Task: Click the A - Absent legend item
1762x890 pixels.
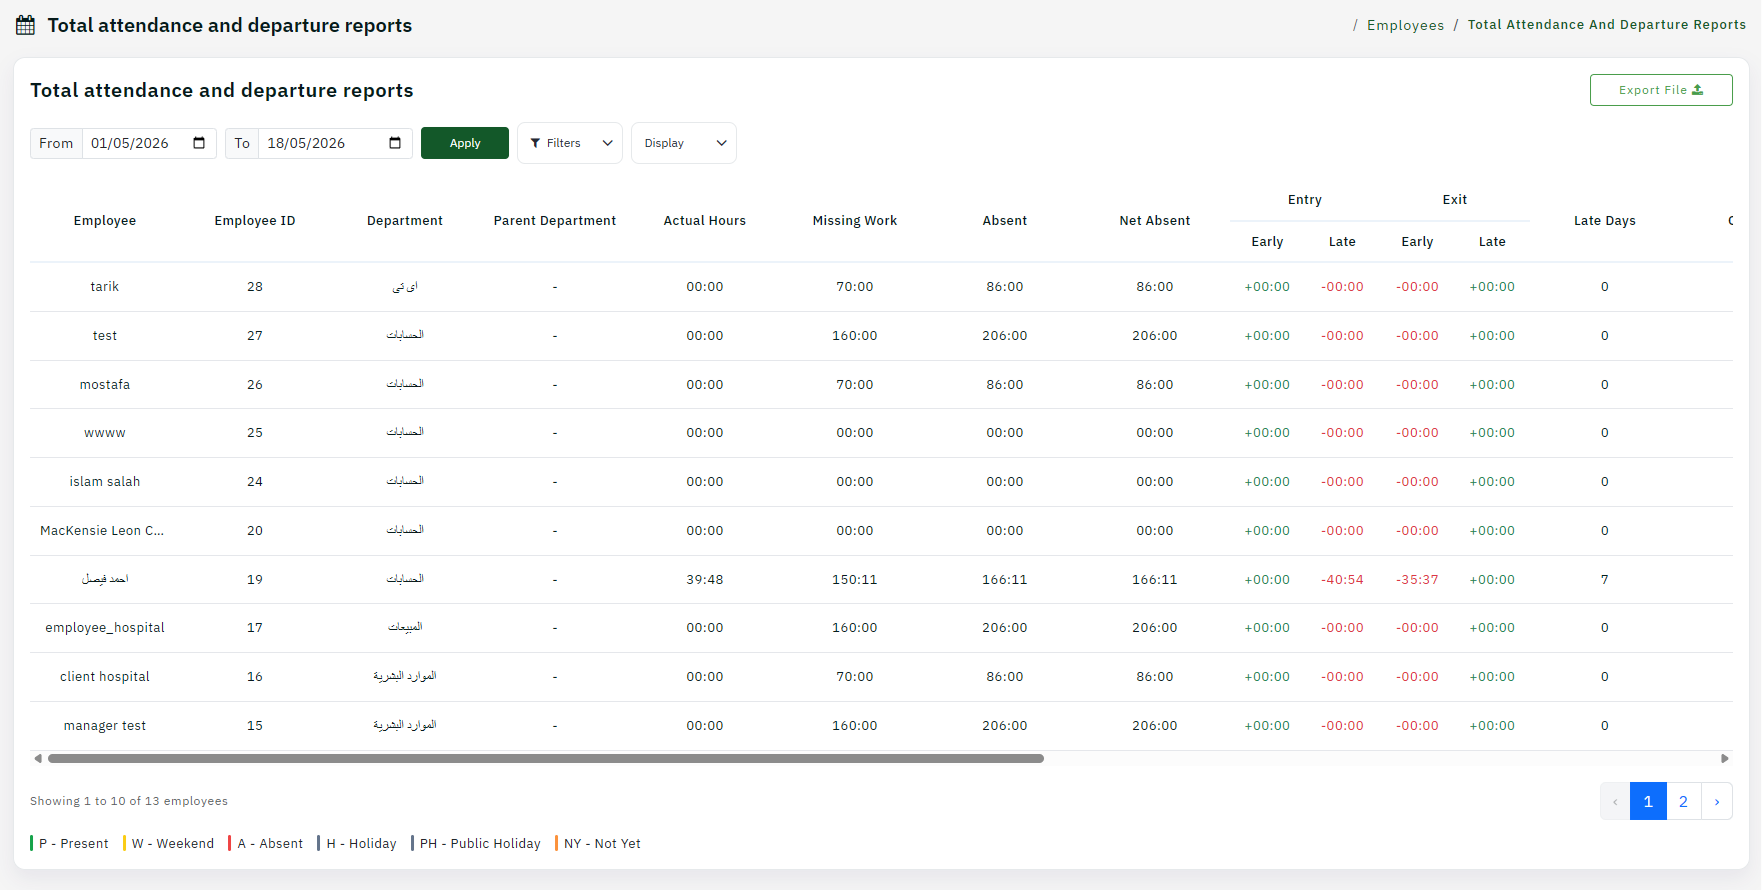Action: 266,844
